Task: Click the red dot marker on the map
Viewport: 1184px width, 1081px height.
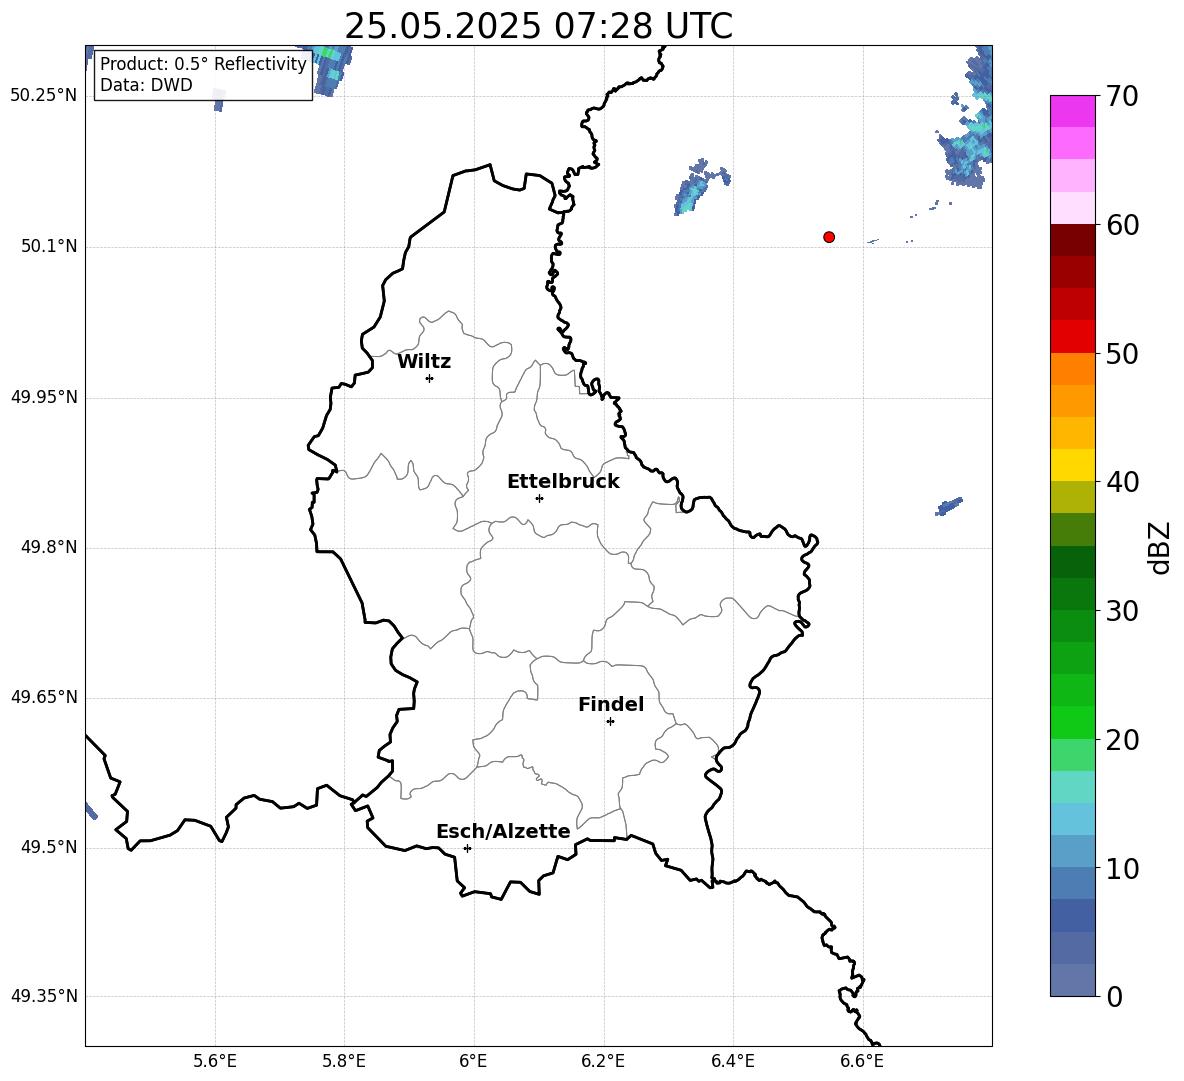Action: click(829, 237)
